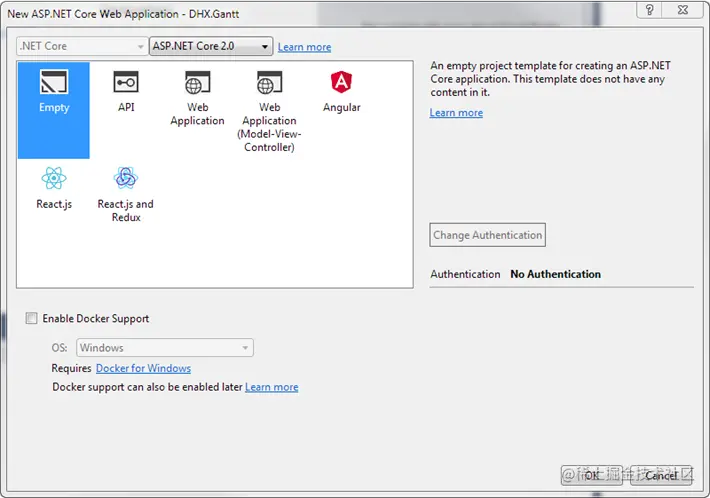The width and height of the screenshot is (710, 498).
Task: Pick the React.js and Redux template icon
Action: pos(126,178)
